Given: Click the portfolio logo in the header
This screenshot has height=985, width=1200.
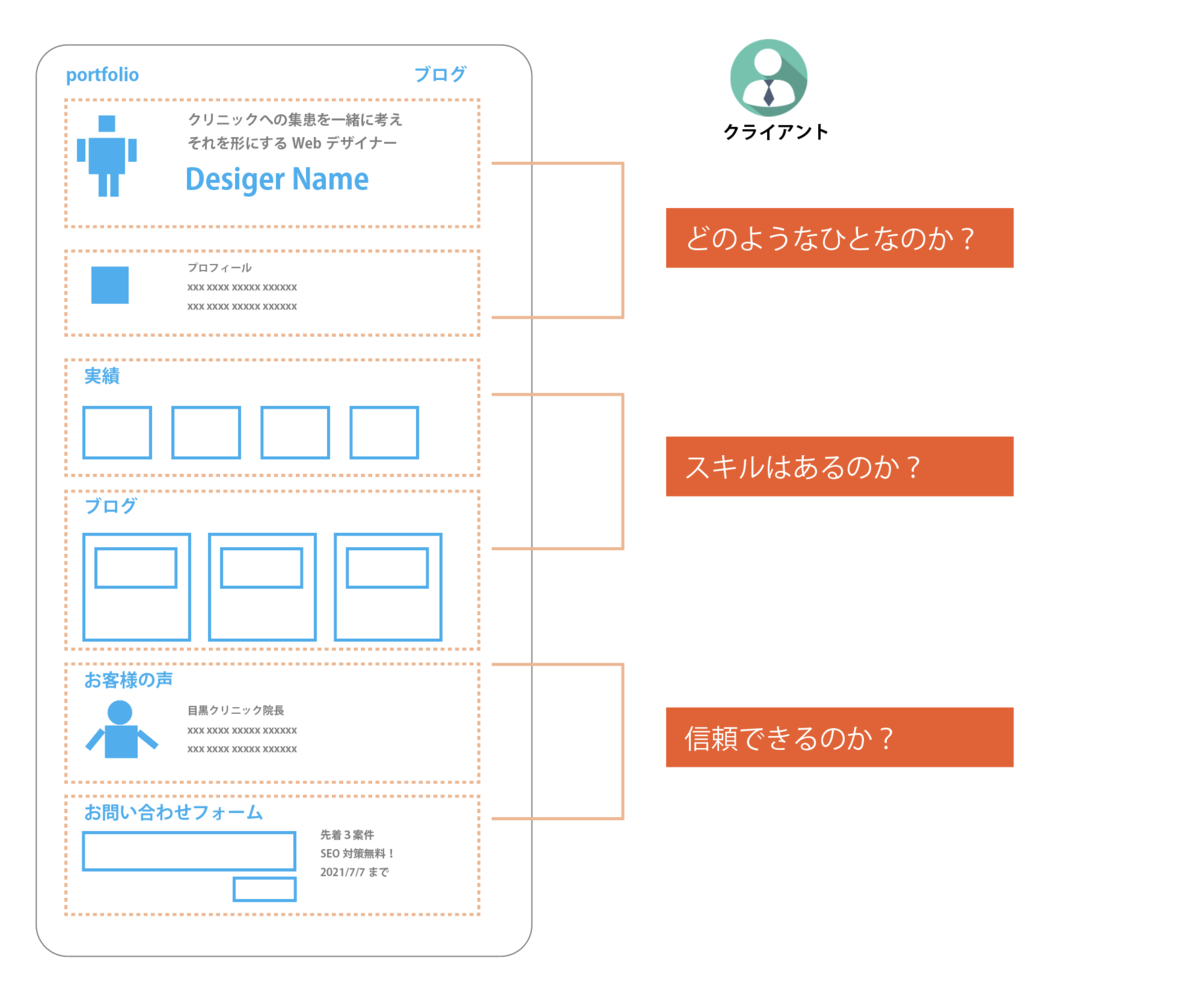Looking at the screenshot, I should point(102,75).
